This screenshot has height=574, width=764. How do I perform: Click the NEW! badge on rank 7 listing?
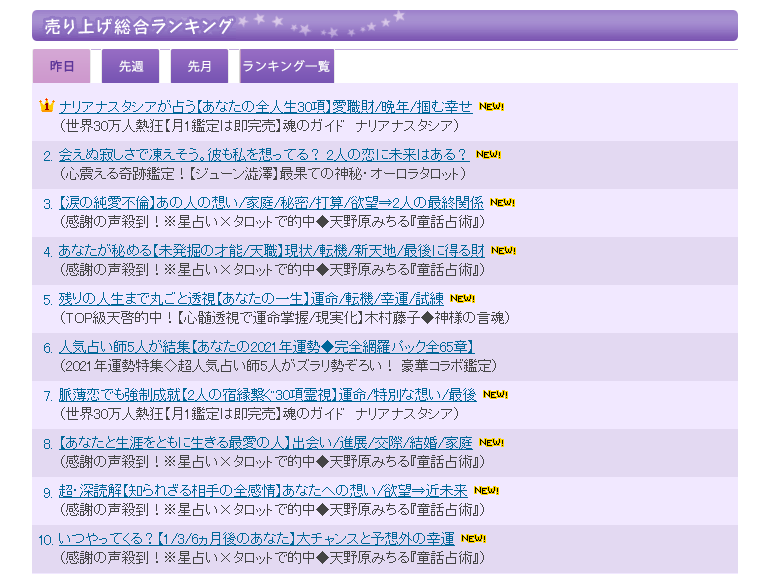(x=495, y=394)
